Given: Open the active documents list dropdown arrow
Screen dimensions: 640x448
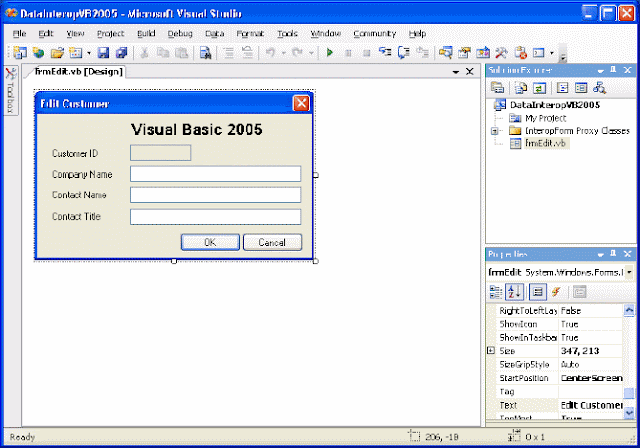Looking at the screenshot, I should pyautogui.click(x=456, y=72).
